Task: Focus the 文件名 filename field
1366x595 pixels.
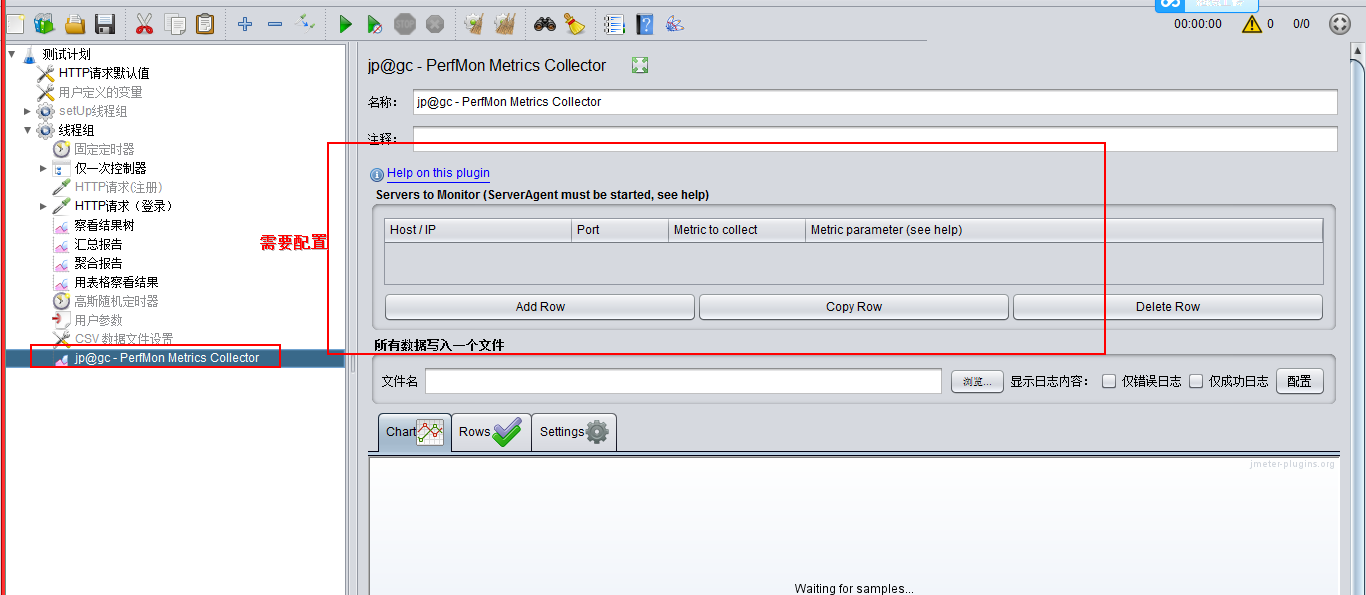Action: [683, 381]
